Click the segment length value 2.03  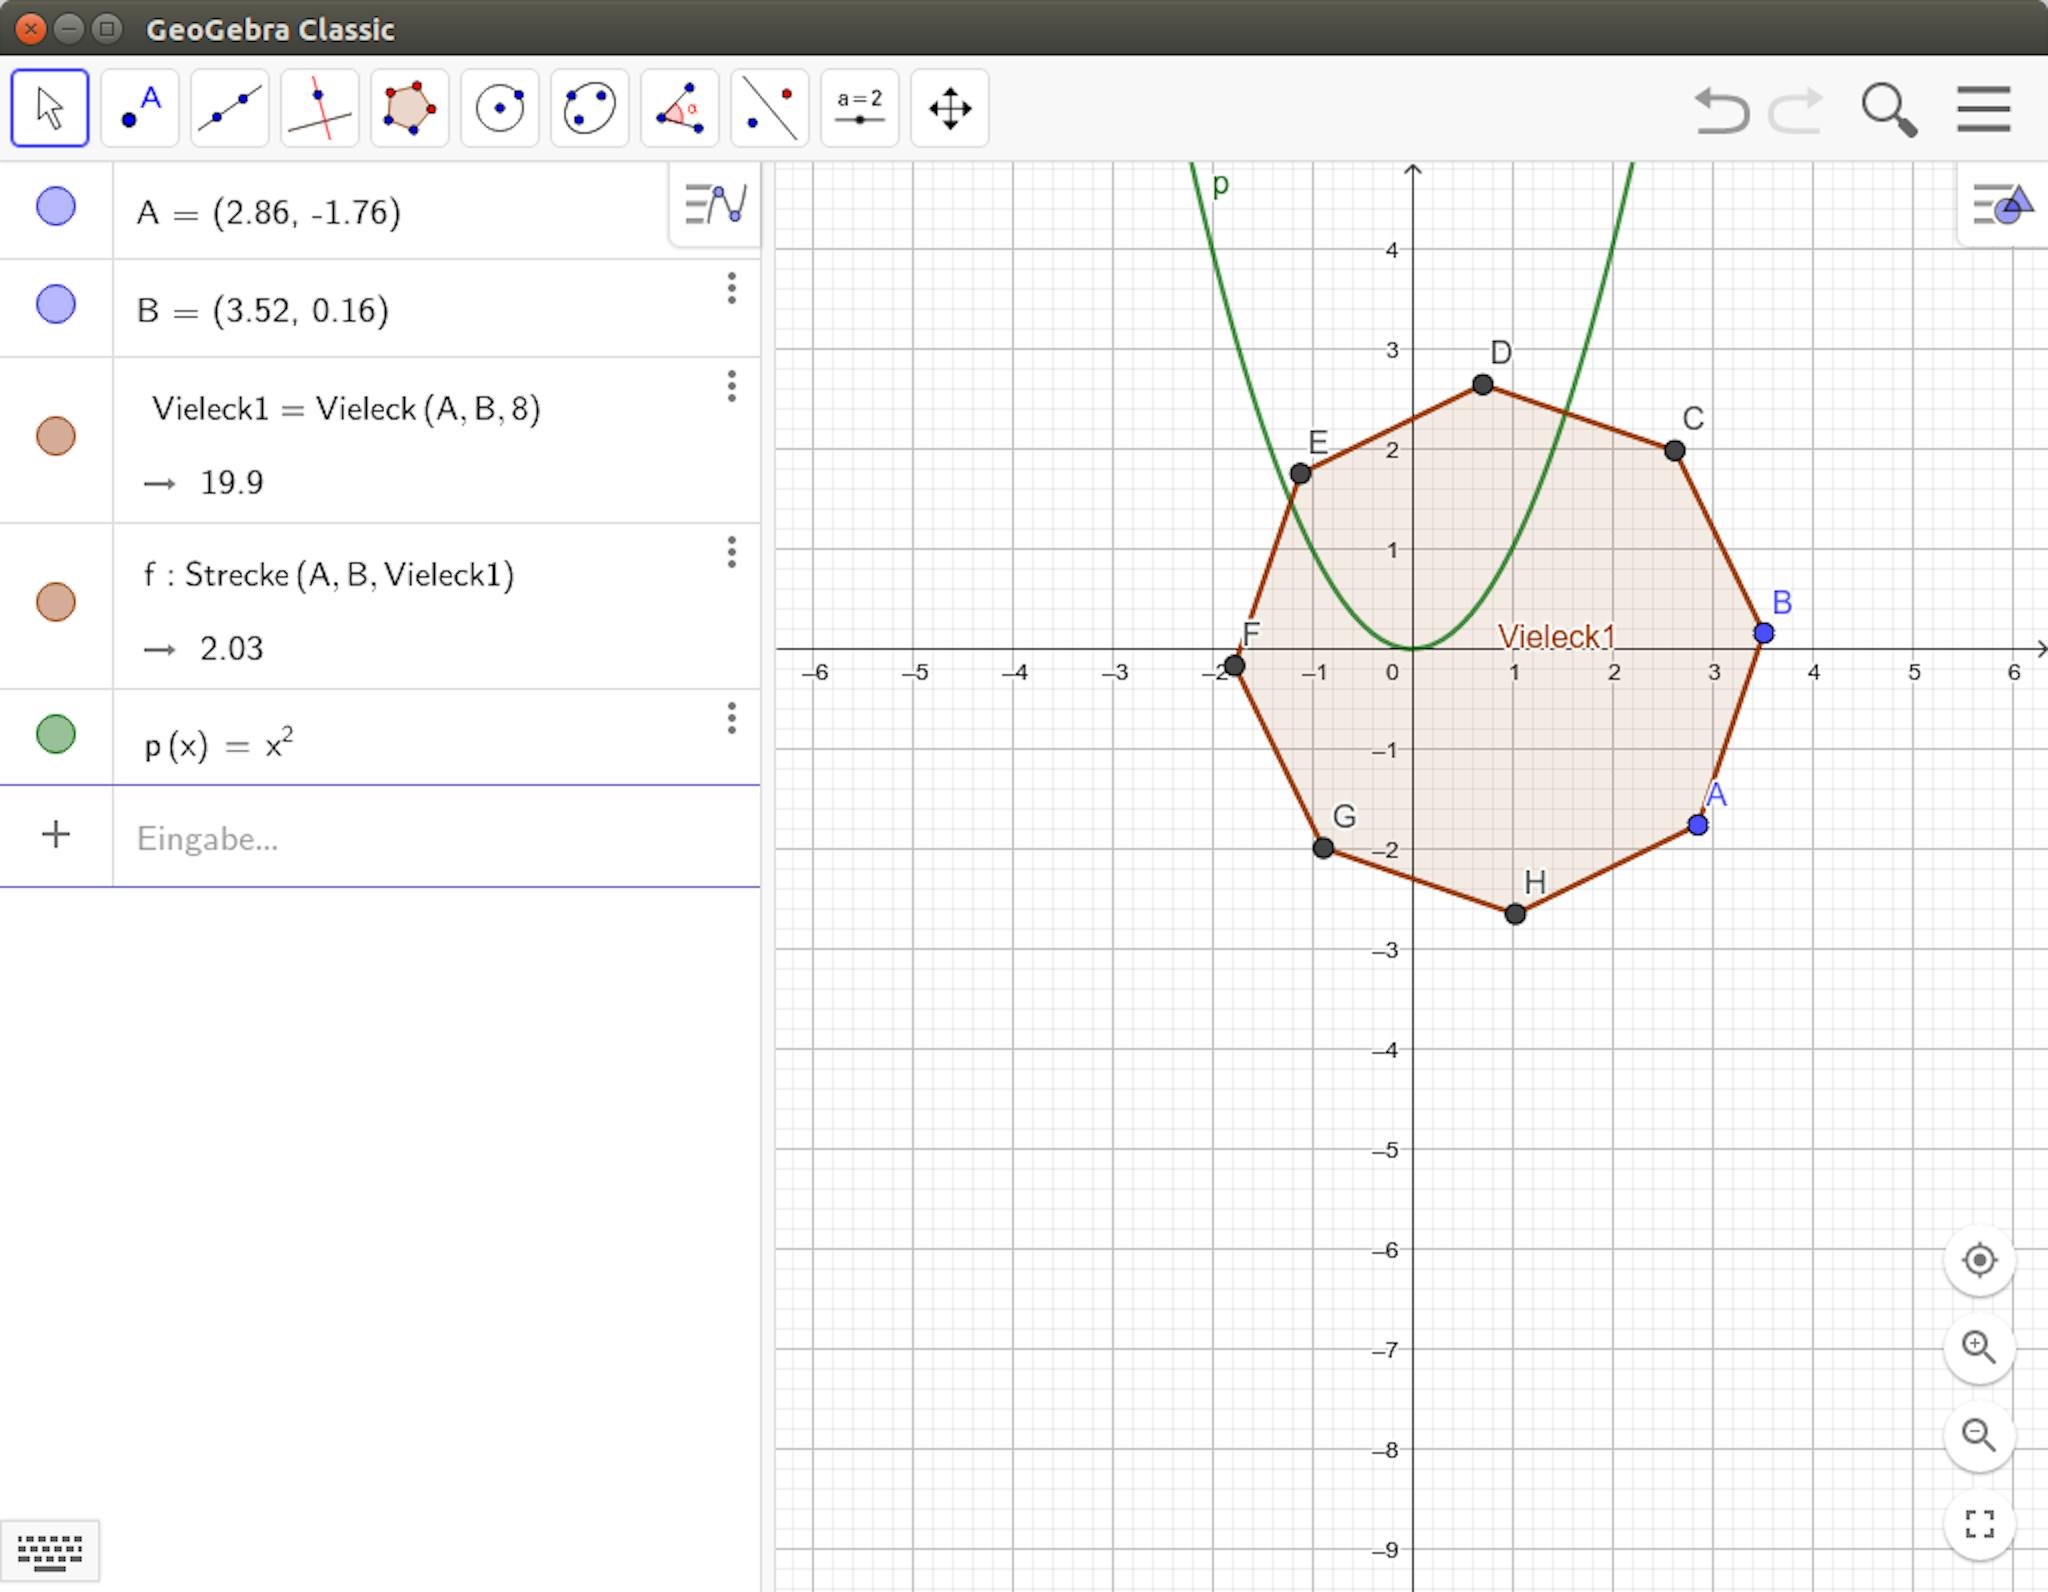pos(232,649)
